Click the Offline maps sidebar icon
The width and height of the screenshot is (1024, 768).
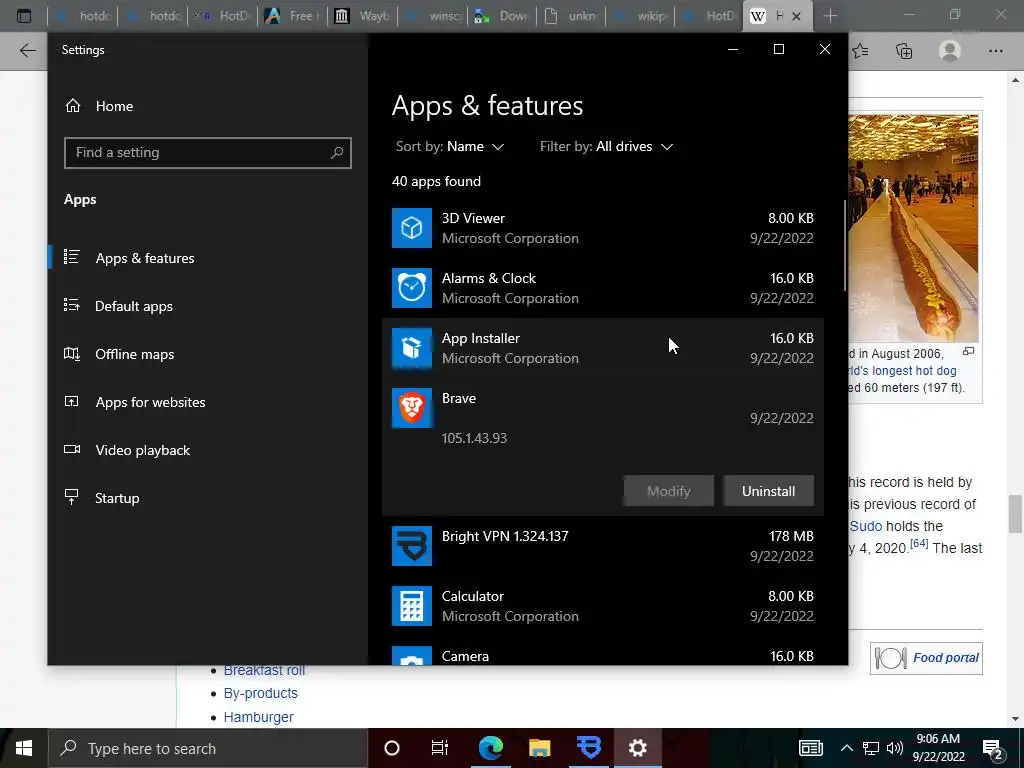[72, 354]
